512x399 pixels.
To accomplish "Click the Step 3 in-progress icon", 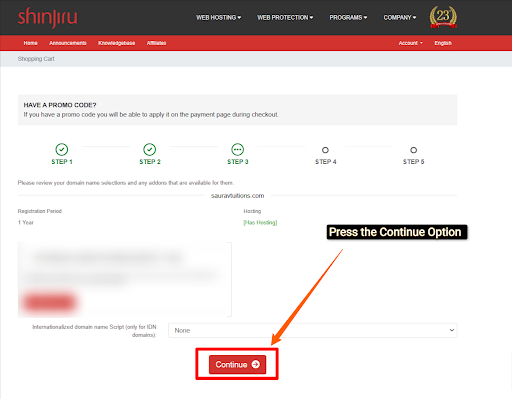I will [238, 149].
